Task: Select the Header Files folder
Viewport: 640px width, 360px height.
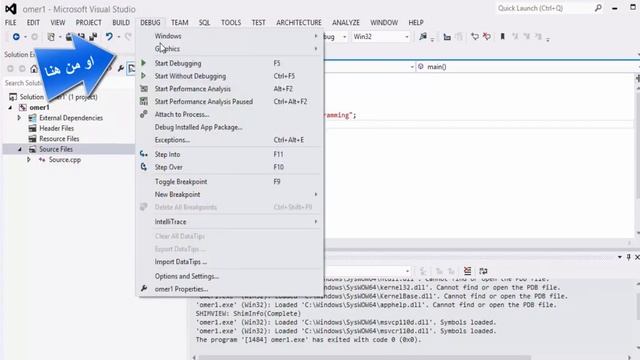Action: click(56, 128)
